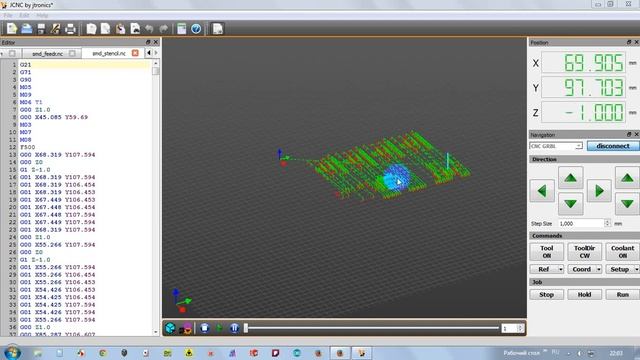Adjust Step Size spinner arrows

[607, 224]
